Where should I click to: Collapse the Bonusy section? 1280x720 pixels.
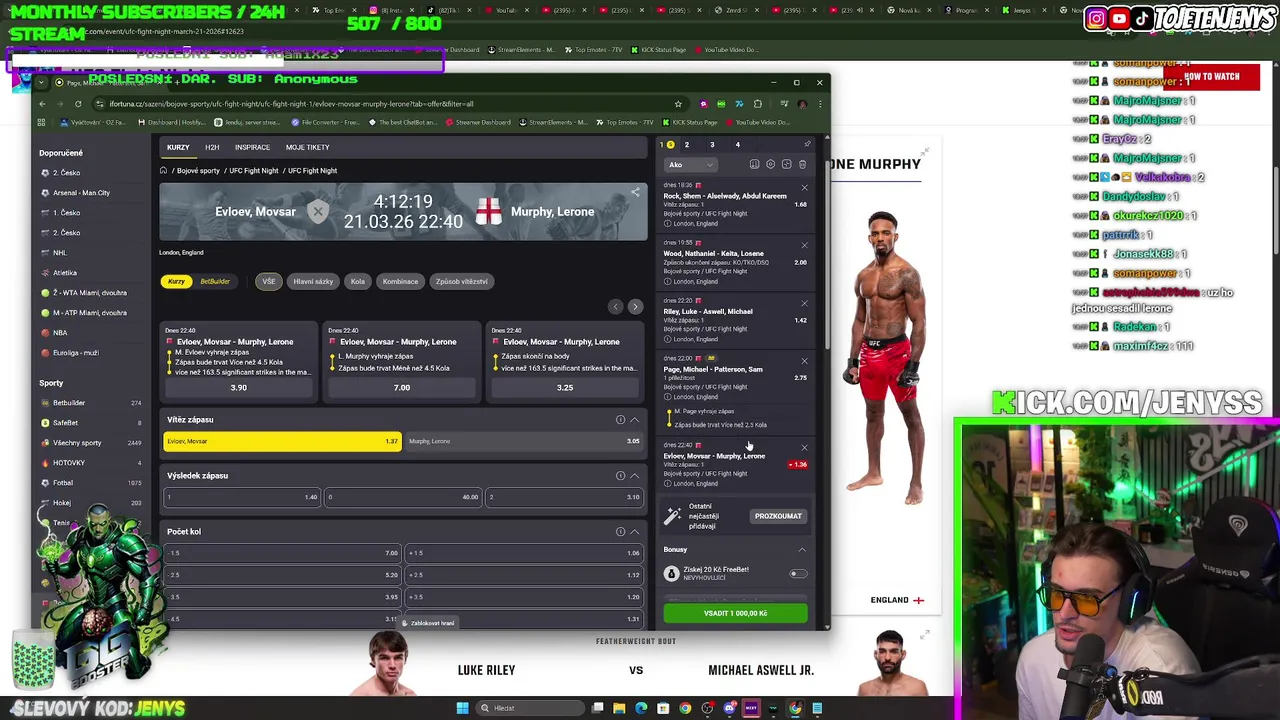click(802, 550)
